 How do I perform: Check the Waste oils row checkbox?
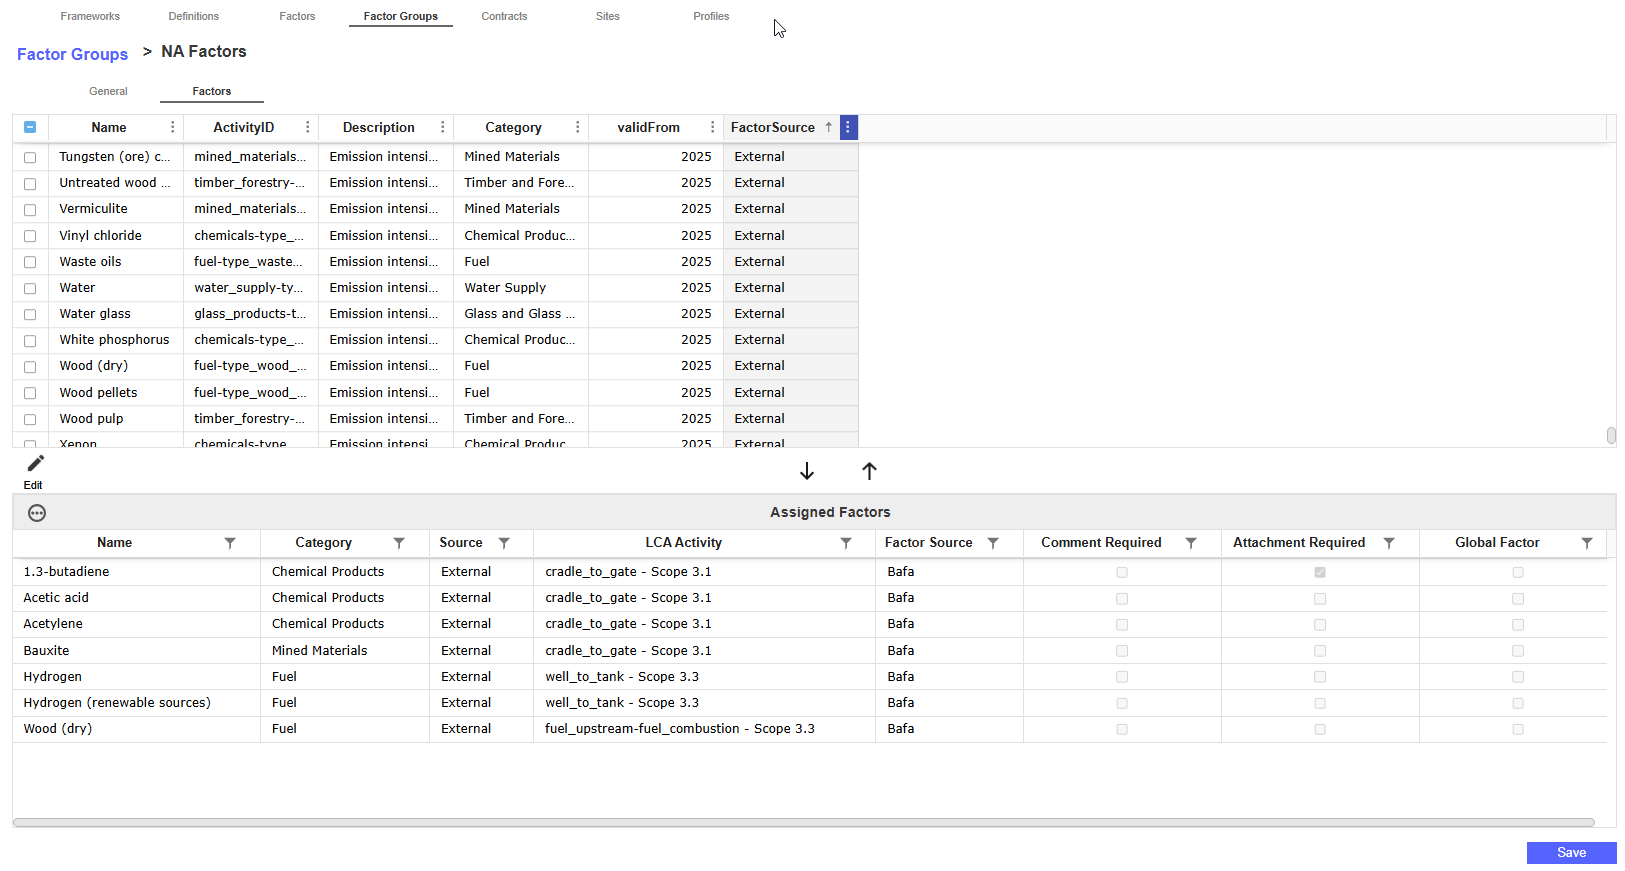pyautogui.click(x=30, y=262)
